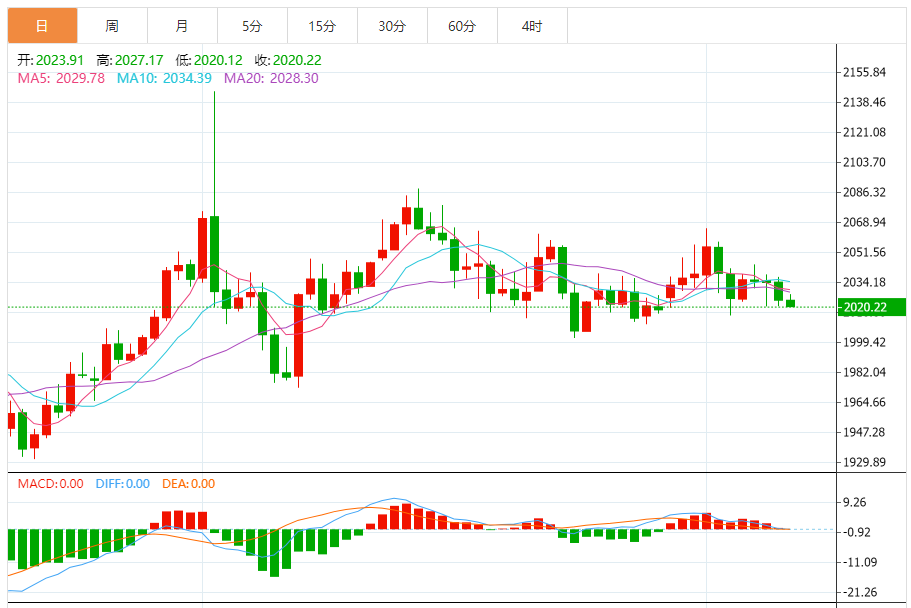Image resolution: width=911 pixels, height=608 pixels.
Task: Click the green 2020.22 current price tag
Action: 871,307
